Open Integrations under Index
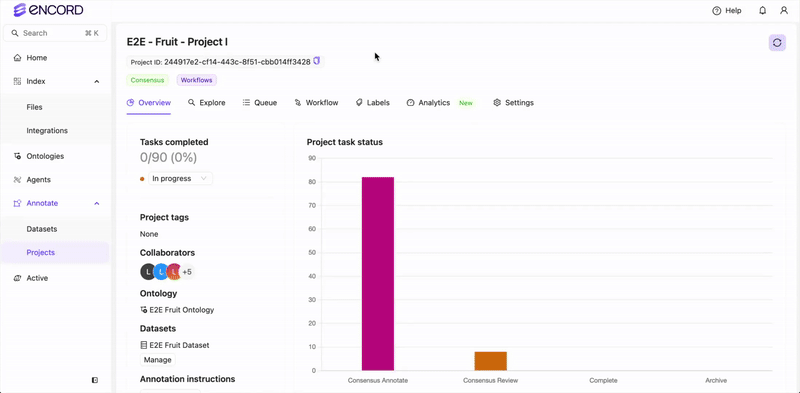This screenshot has height=393, width=800. click(x=47, y=131)
